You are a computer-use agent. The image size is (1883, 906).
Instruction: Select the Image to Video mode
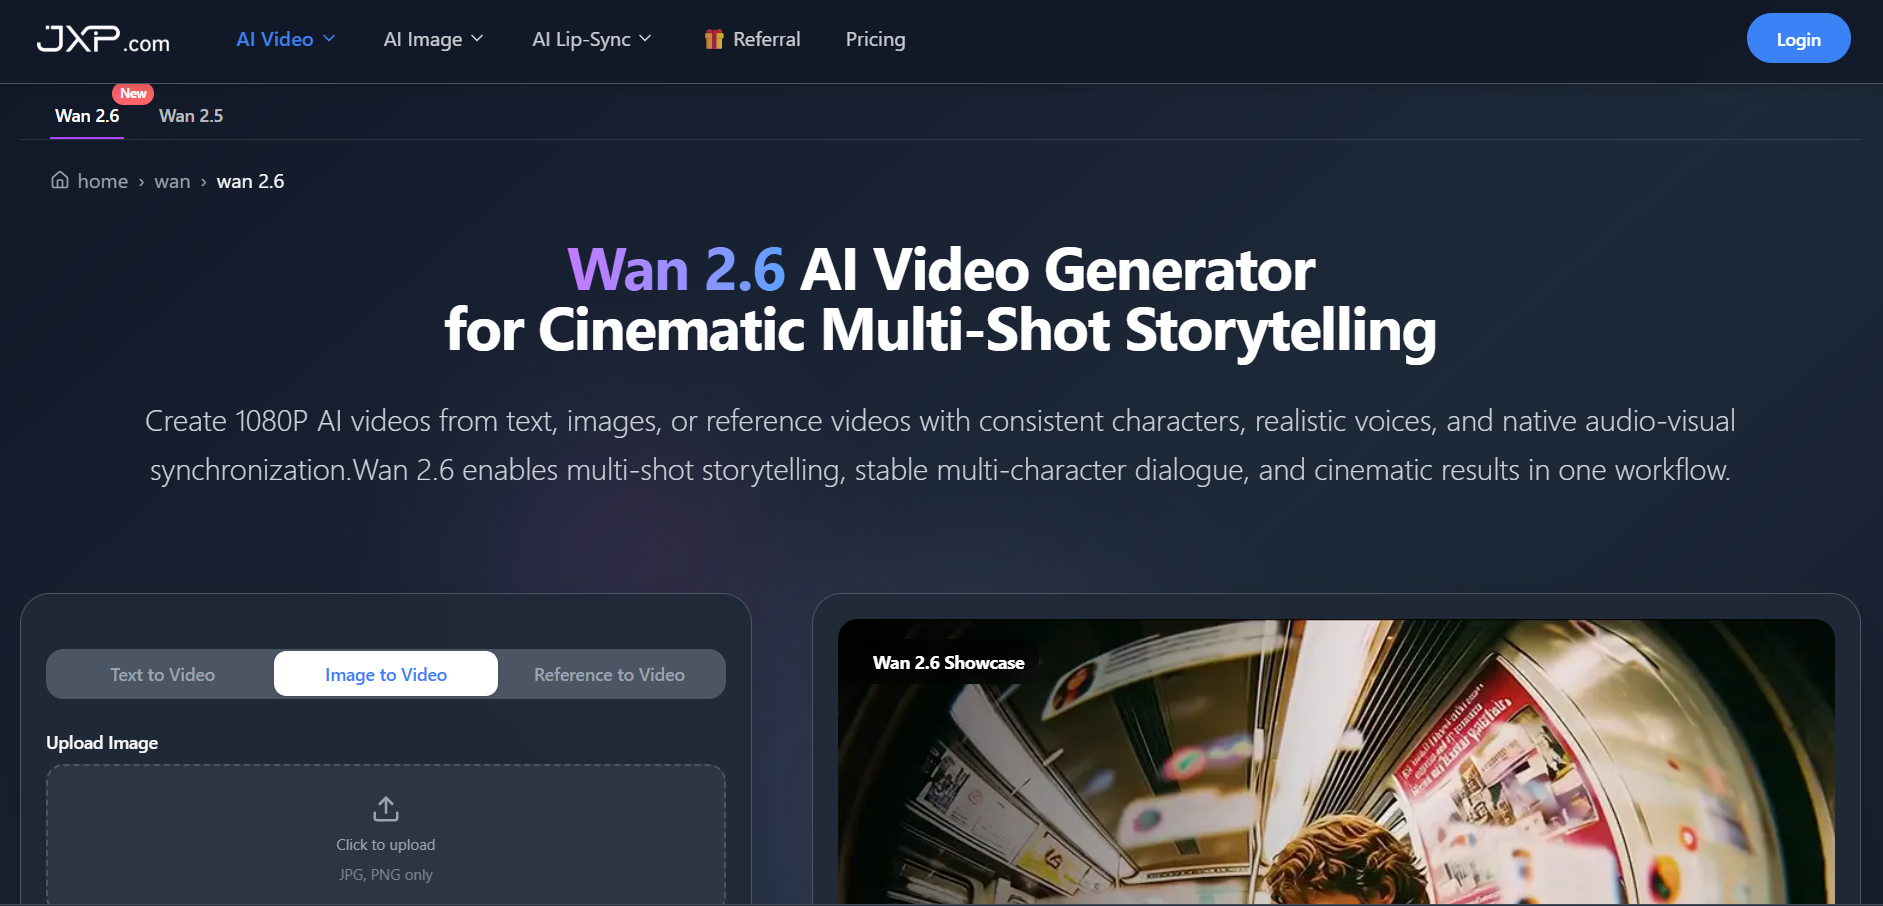click(386, 674)
